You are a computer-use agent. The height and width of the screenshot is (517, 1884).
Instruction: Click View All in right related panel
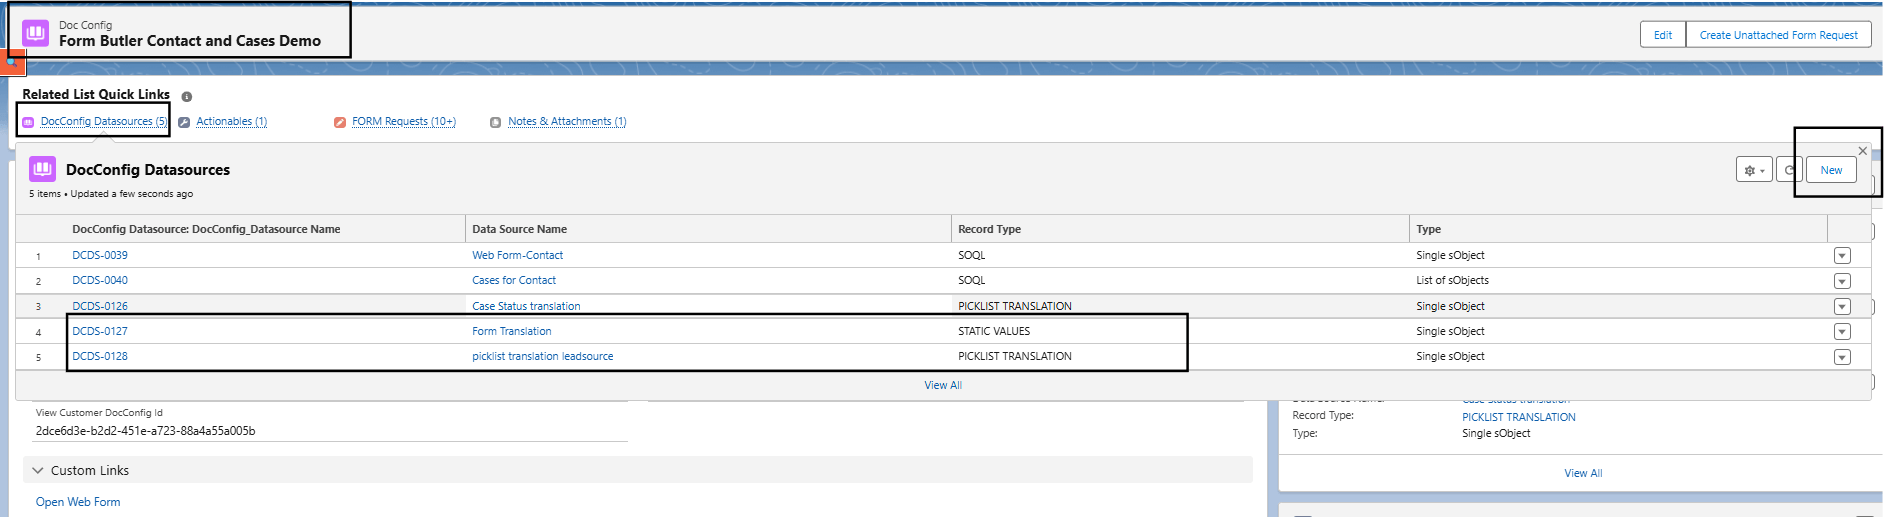click(1583, 473)
